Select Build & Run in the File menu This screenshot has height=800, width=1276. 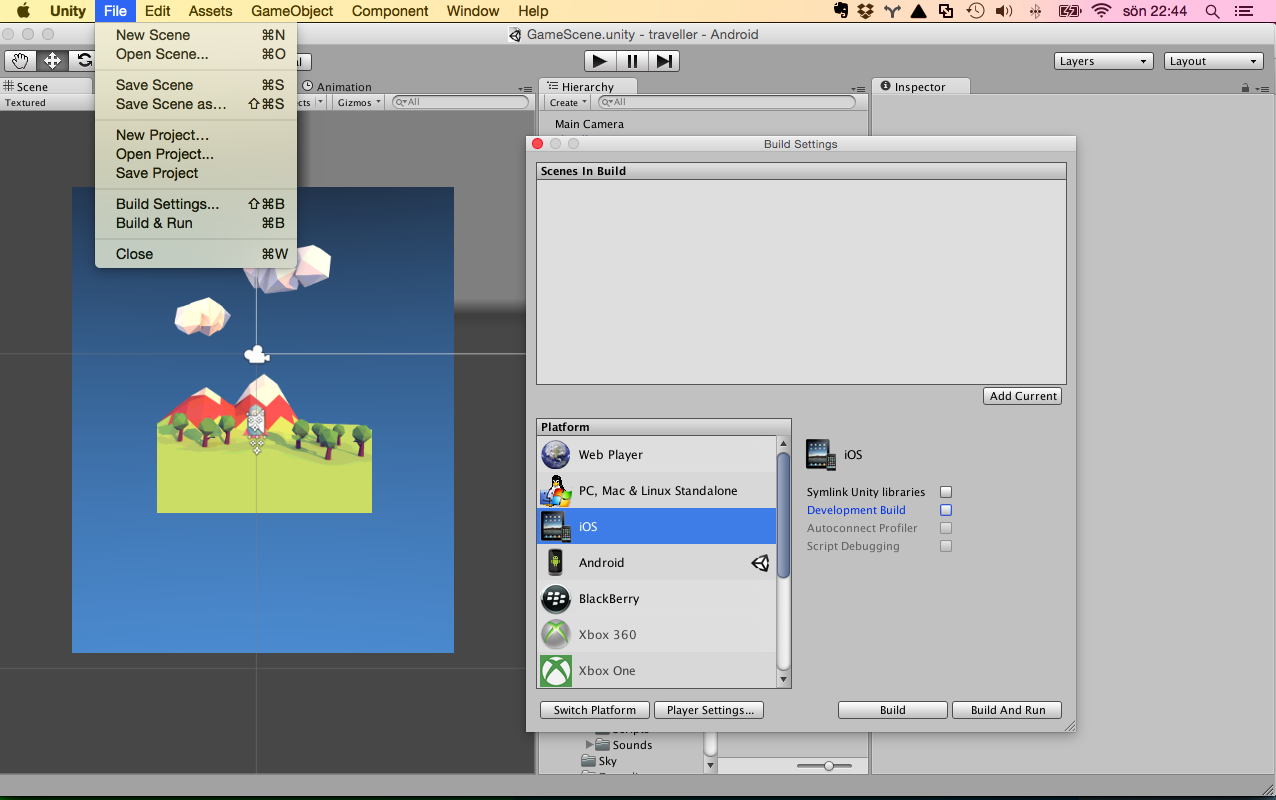click(196, 223)
